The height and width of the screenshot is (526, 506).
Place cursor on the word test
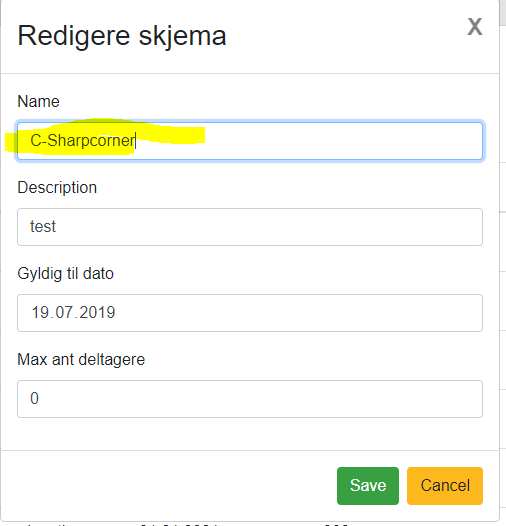point(43,226)
